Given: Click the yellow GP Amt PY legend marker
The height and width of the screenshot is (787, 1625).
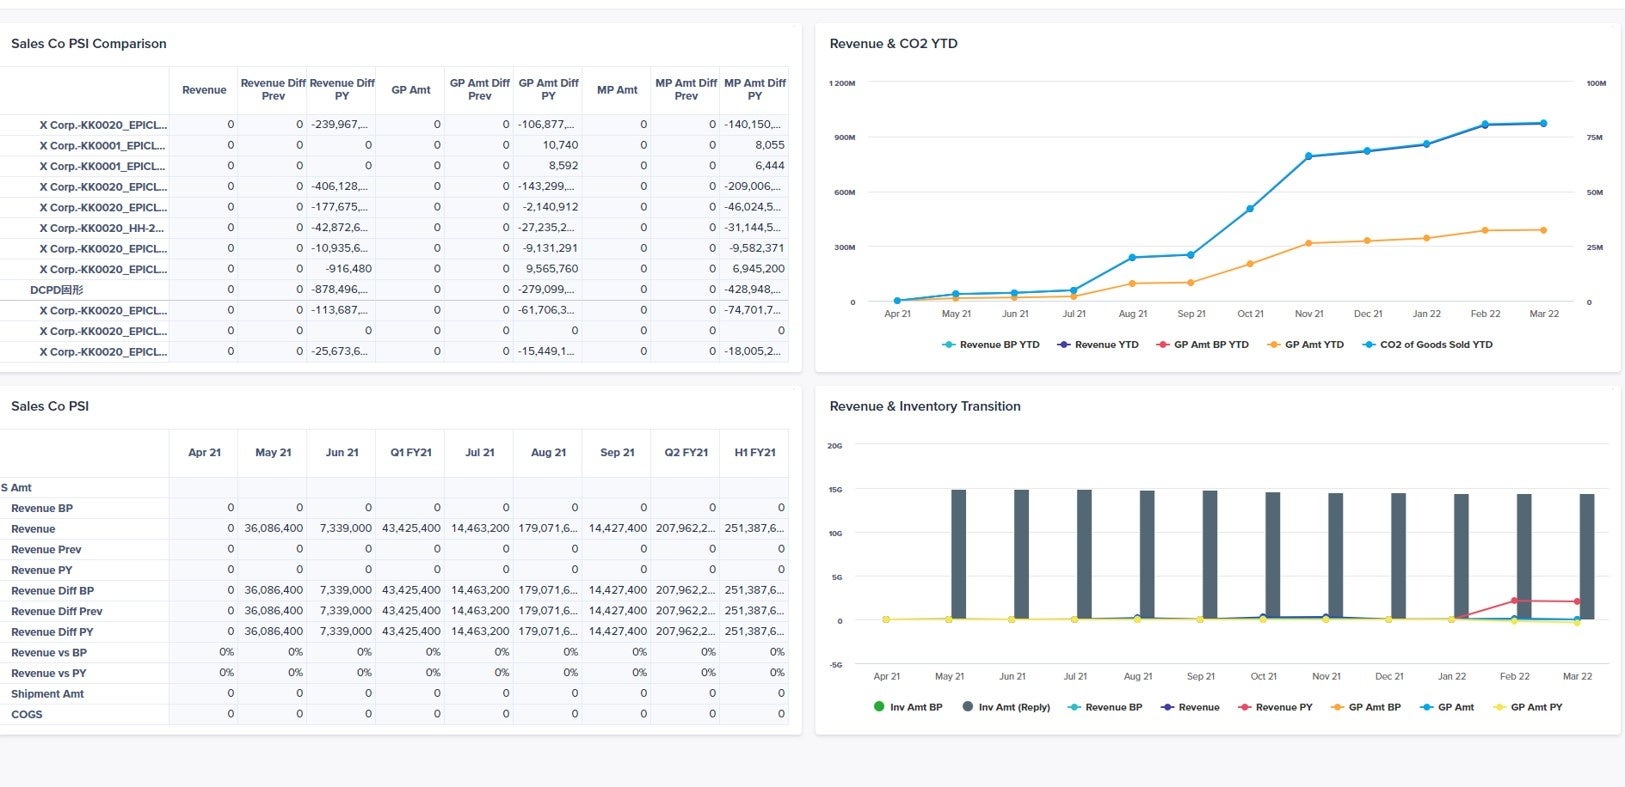Looking at the screenshot, I should pos(1499,707).
